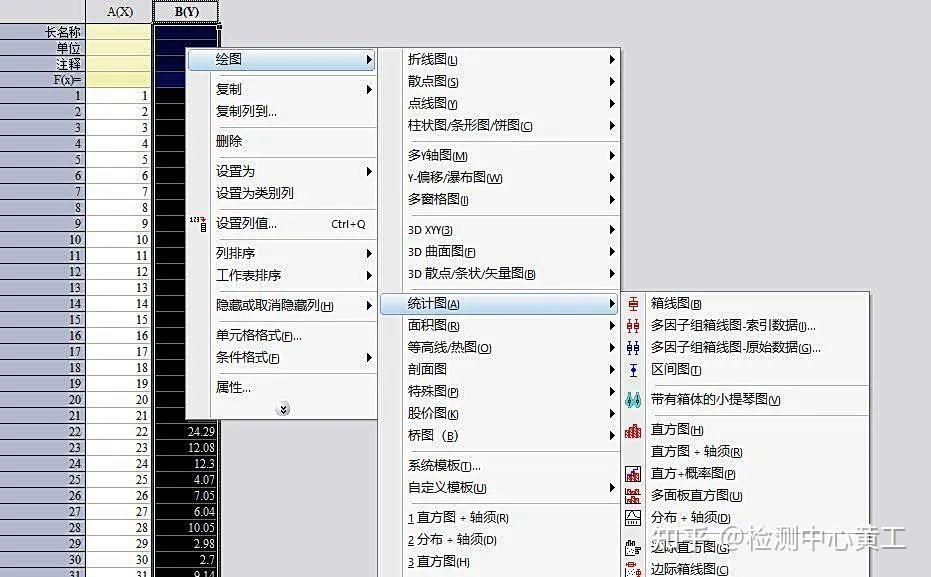931x577 pixels.
Task: Select the B(Y) column header
Action: tap(186, 11)
